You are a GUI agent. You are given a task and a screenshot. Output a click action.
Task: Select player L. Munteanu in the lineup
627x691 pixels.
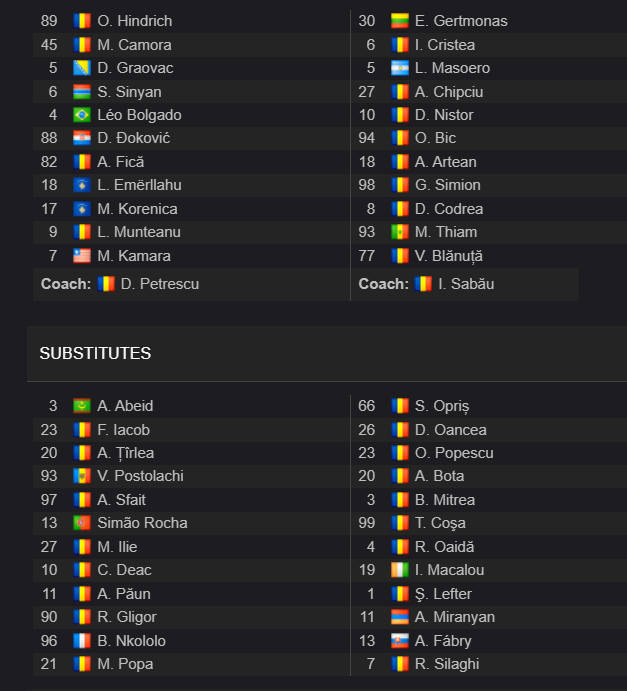click(x=139, y=232)
